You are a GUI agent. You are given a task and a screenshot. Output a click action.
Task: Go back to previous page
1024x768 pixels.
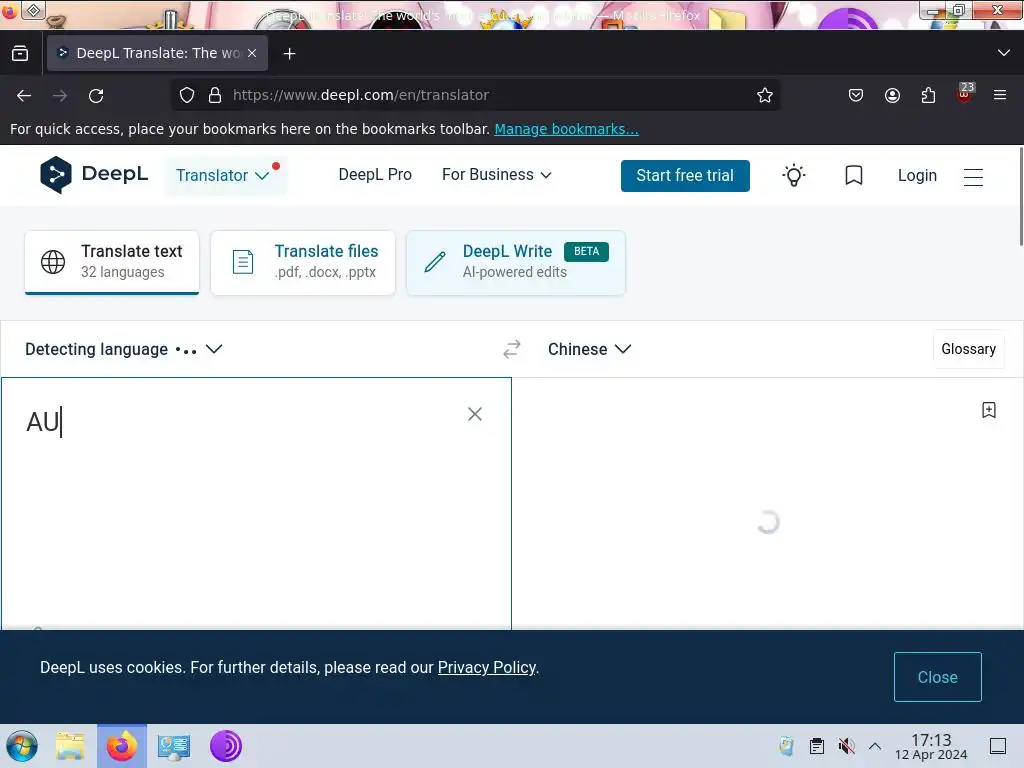24,95
